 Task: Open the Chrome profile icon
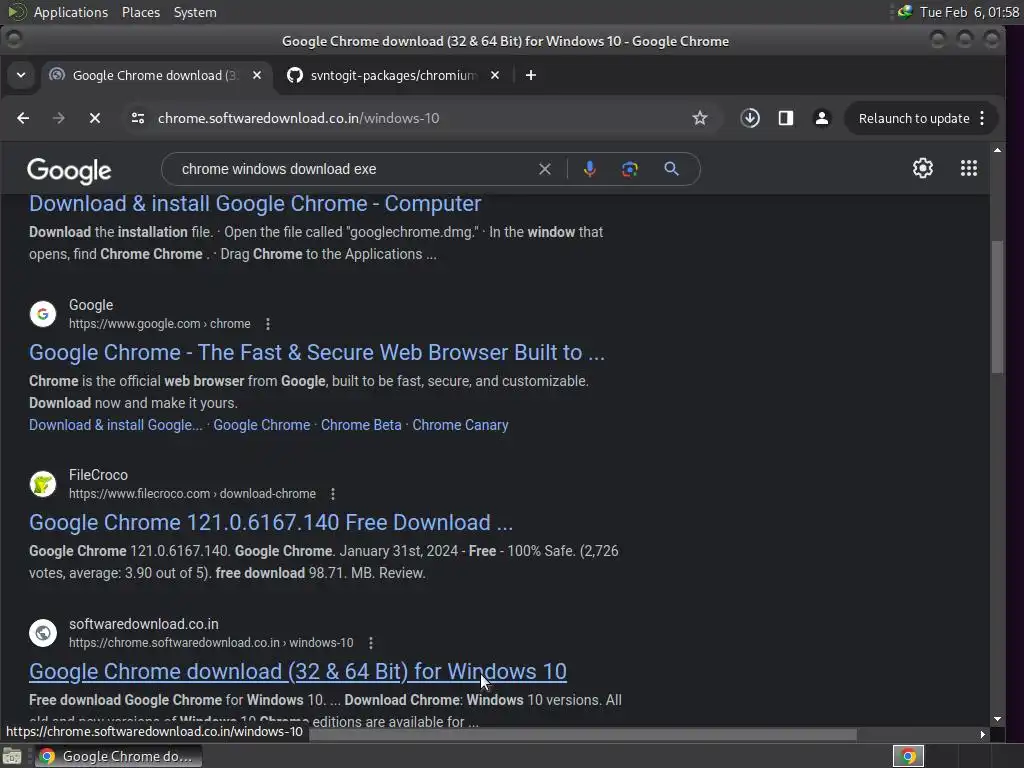click(x=822, y=118)
